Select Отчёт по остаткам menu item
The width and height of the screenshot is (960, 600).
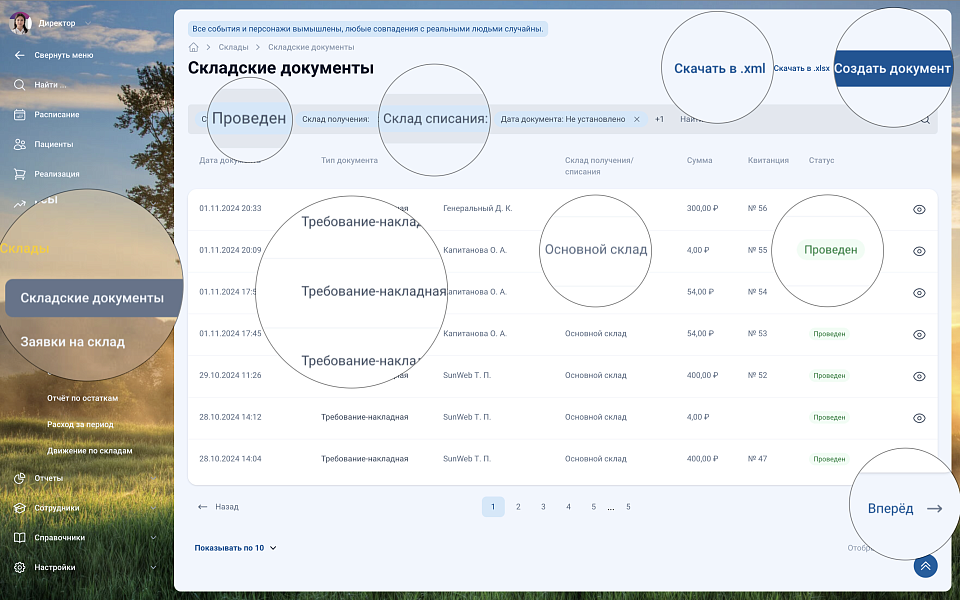point(82,398)
